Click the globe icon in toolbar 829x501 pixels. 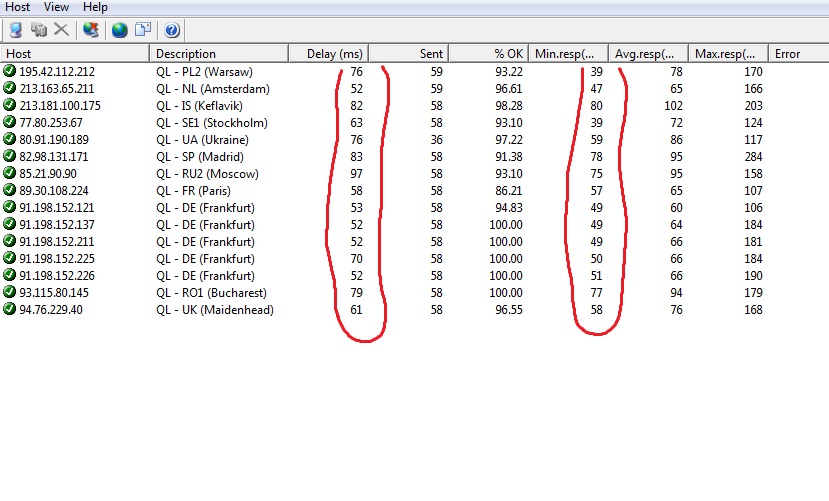119,30
